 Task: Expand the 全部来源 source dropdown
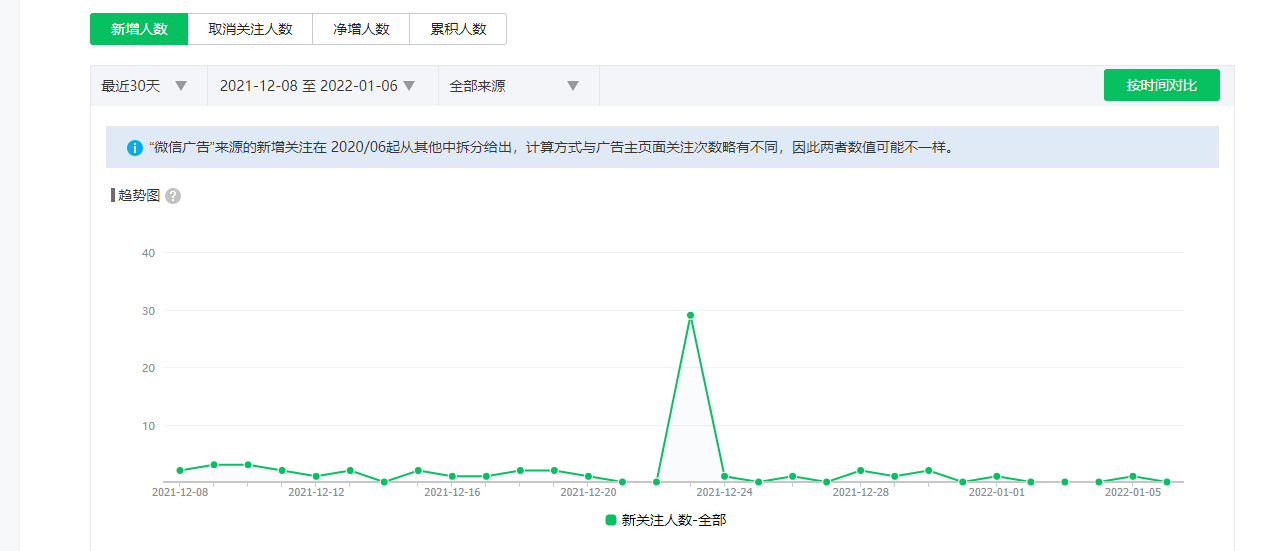(514, 86)
